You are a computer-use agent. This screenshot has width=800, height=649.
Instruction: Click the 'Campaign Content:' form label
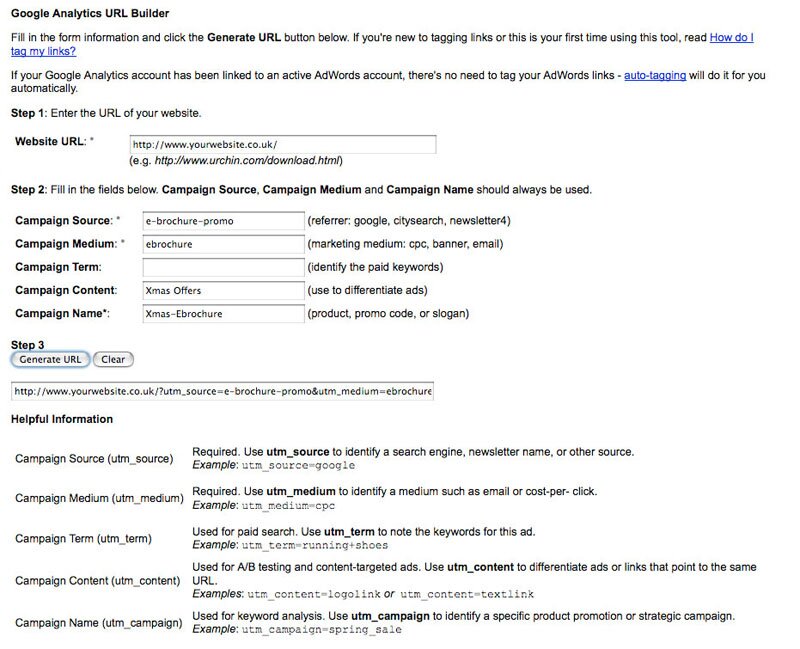pos(66,290)
